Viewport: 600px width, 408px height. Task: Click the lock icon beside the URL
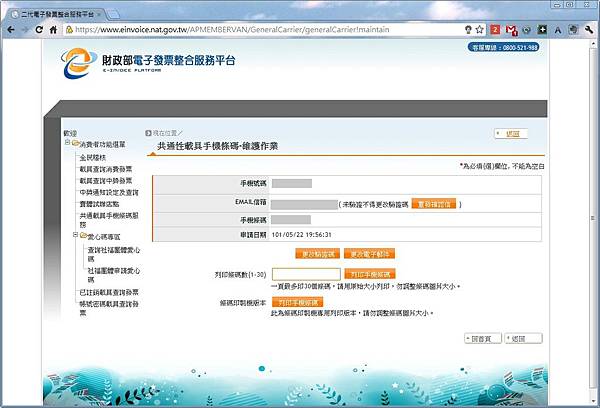[x=69, y=29]
